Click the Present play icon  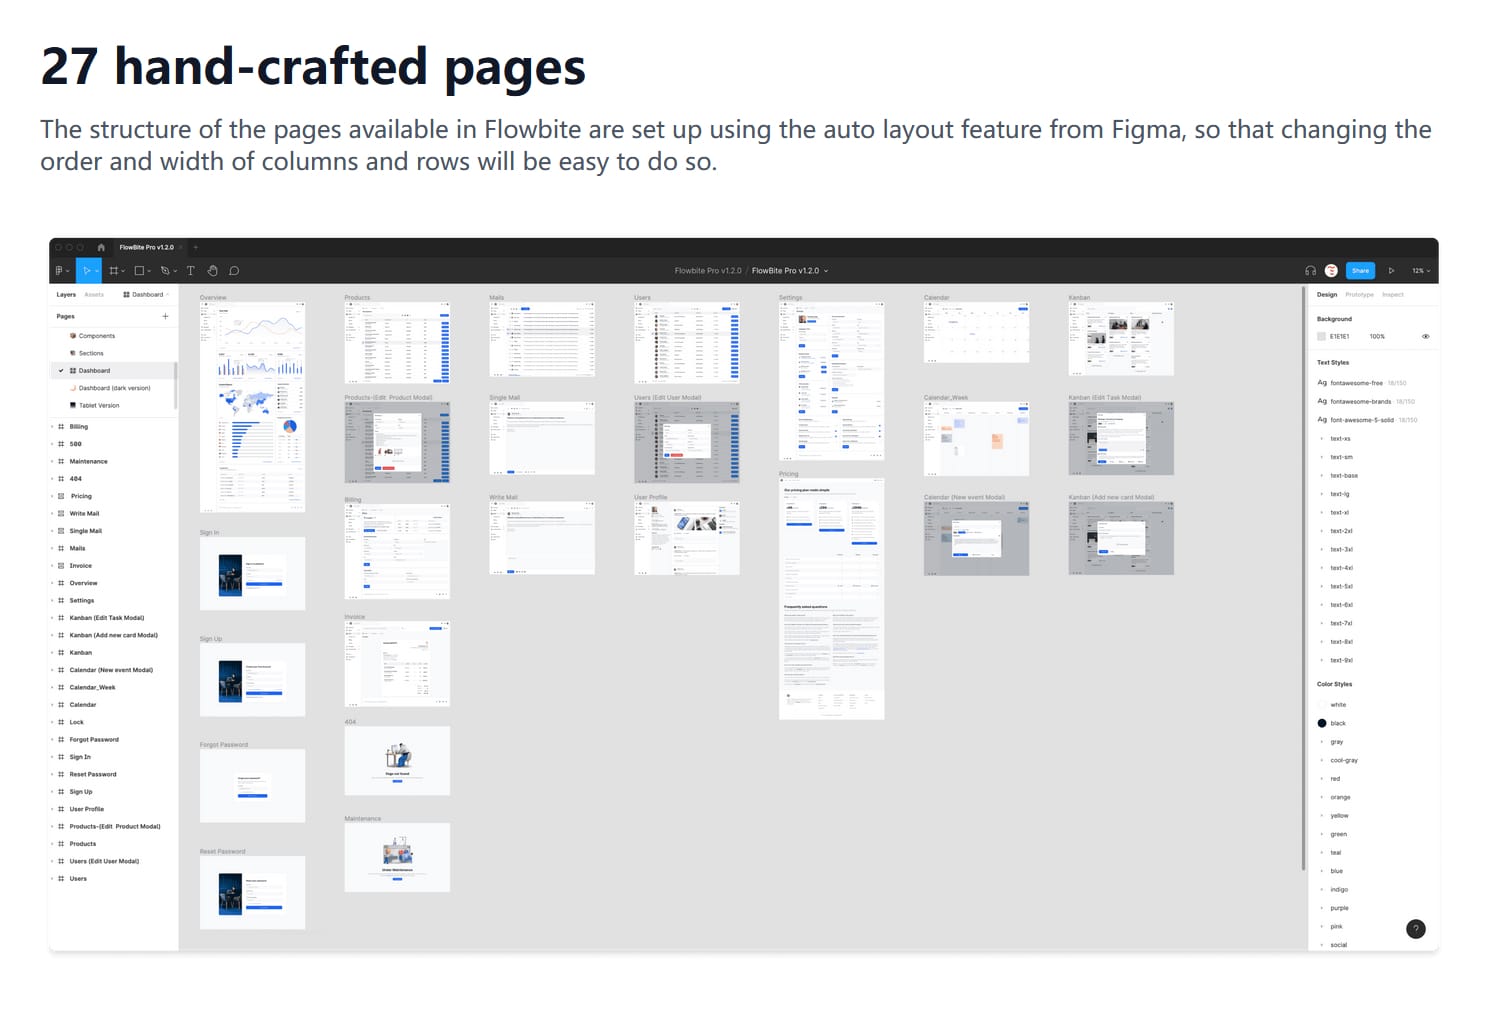coord(1391,271)
